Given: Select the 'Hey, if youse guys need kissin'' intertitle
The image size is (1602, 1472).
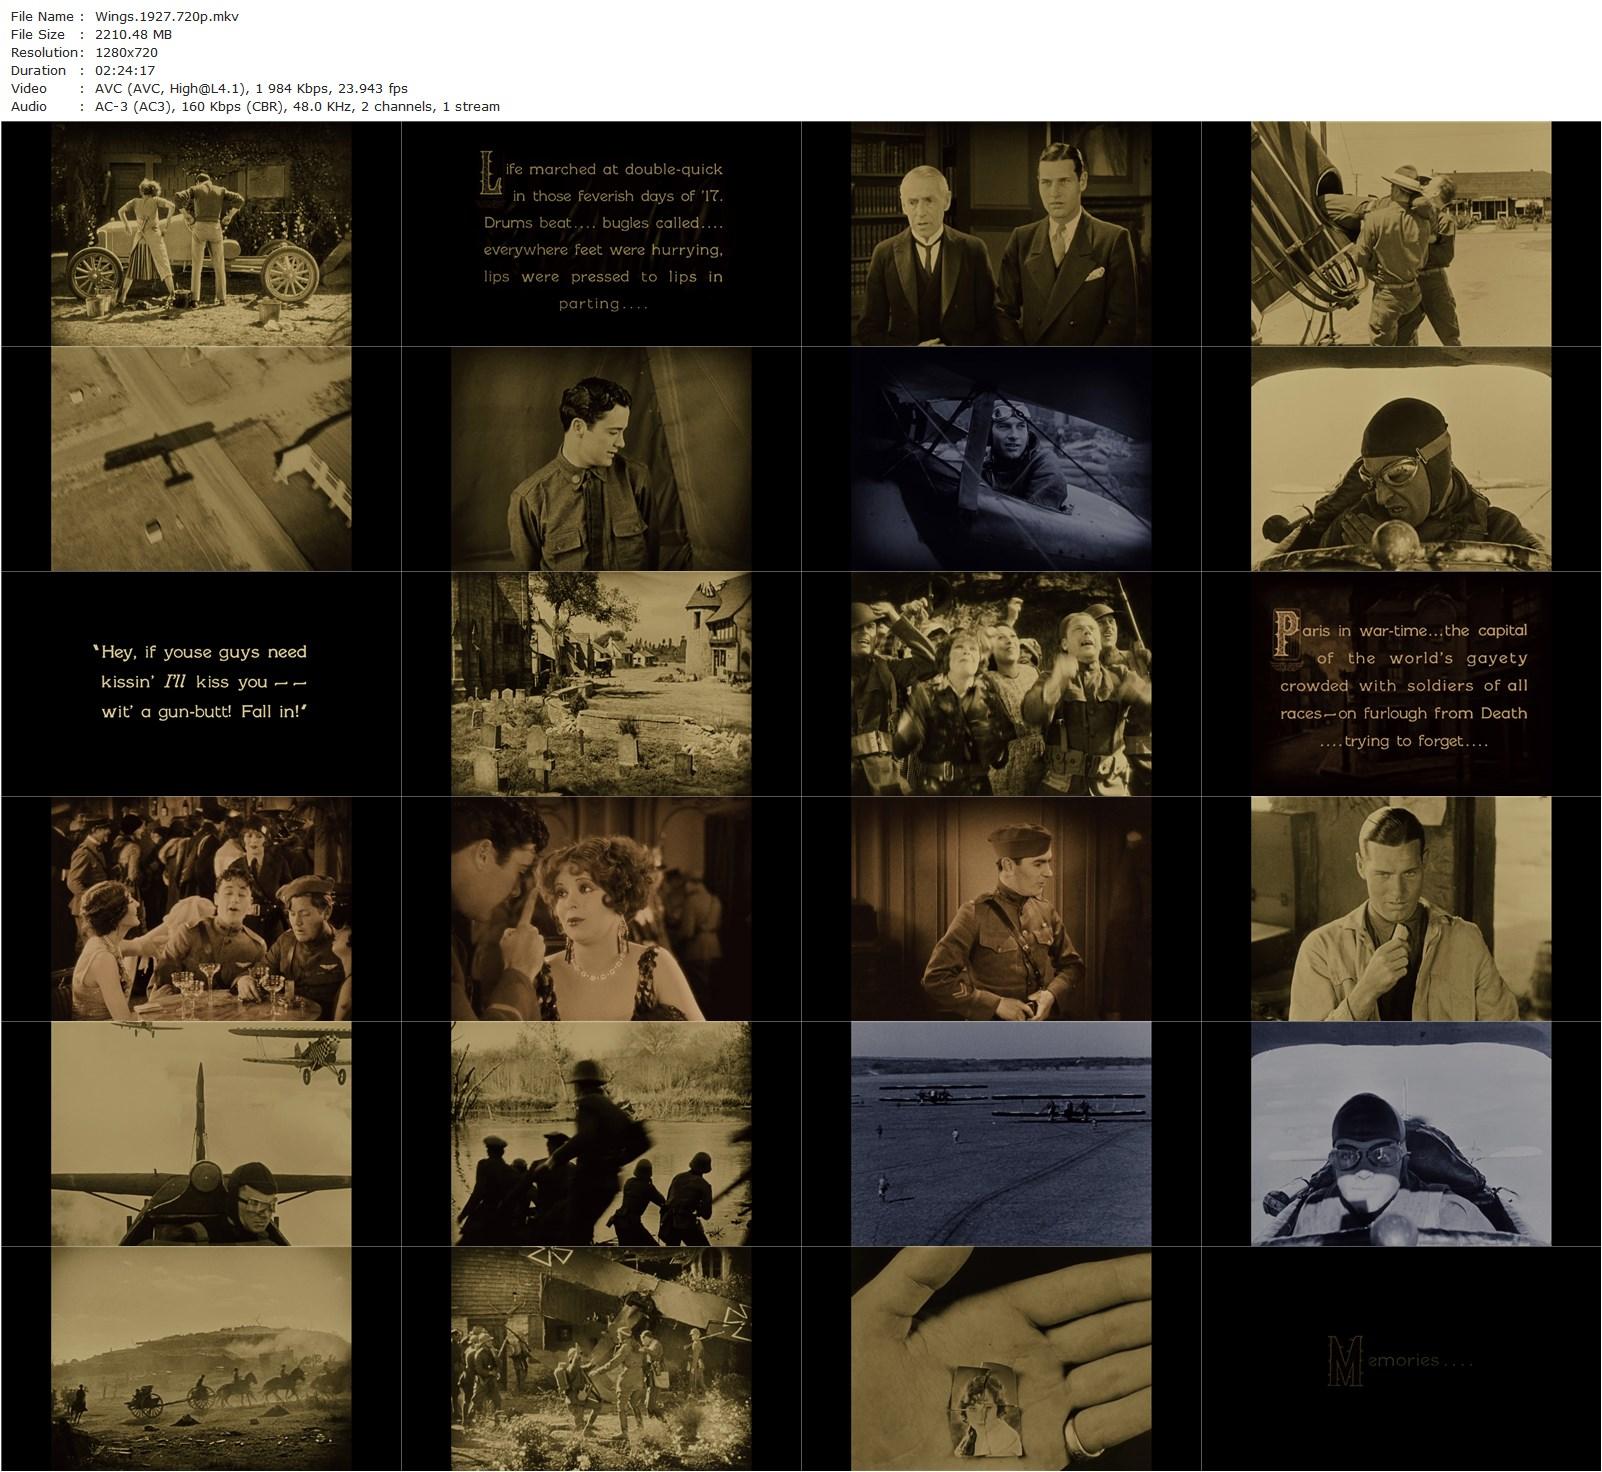Looking at the screenshot, I should (201, 683).
